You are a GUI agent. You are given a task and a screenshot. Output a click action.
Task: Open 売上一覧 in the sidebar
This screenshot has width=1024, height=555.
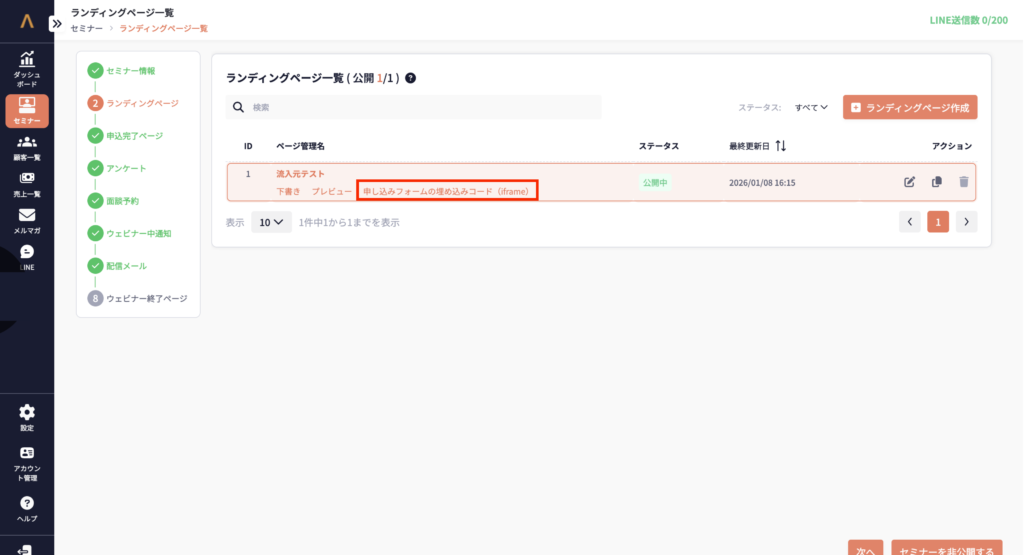tap(27, 185)
